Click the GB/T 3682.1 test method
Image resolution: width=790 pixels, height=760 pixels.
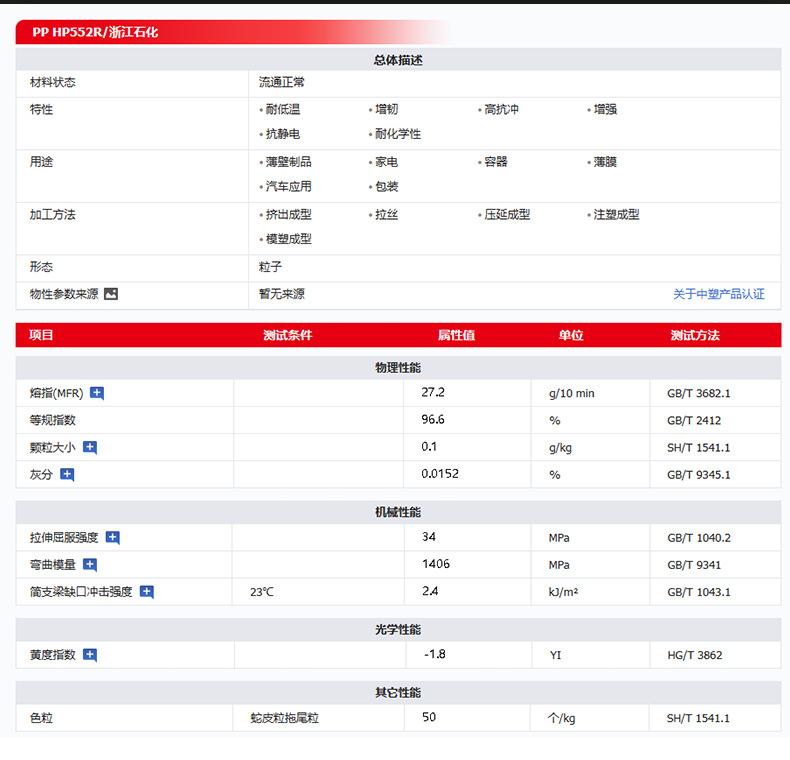coord(698,394)
